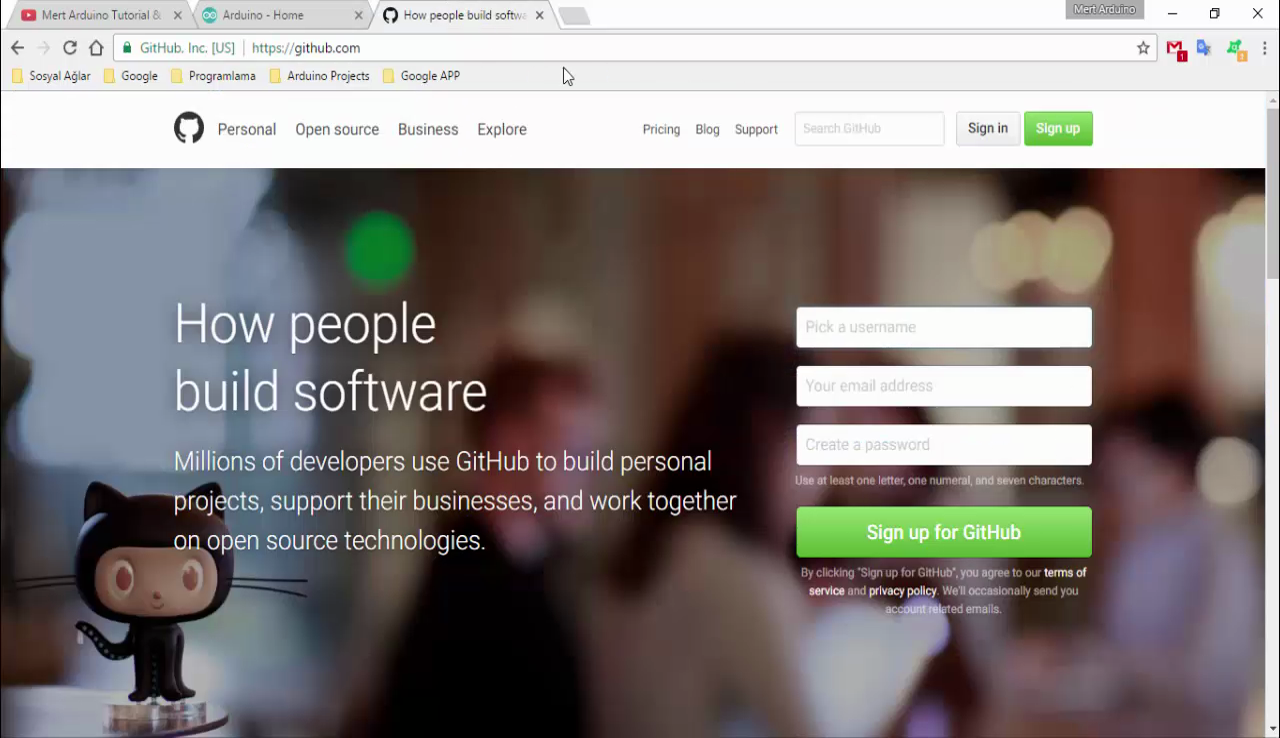Click the browser forward arrow
Viewport: 1280px width, 738px height.
click(43, 48)
